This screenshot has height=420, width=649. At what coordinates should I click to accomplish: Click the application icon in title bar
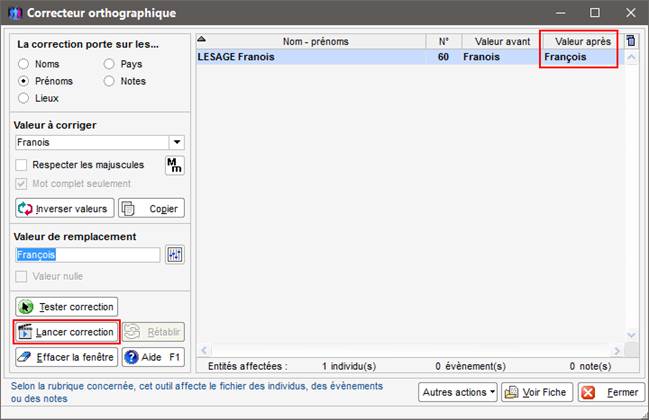coord(13,13)
